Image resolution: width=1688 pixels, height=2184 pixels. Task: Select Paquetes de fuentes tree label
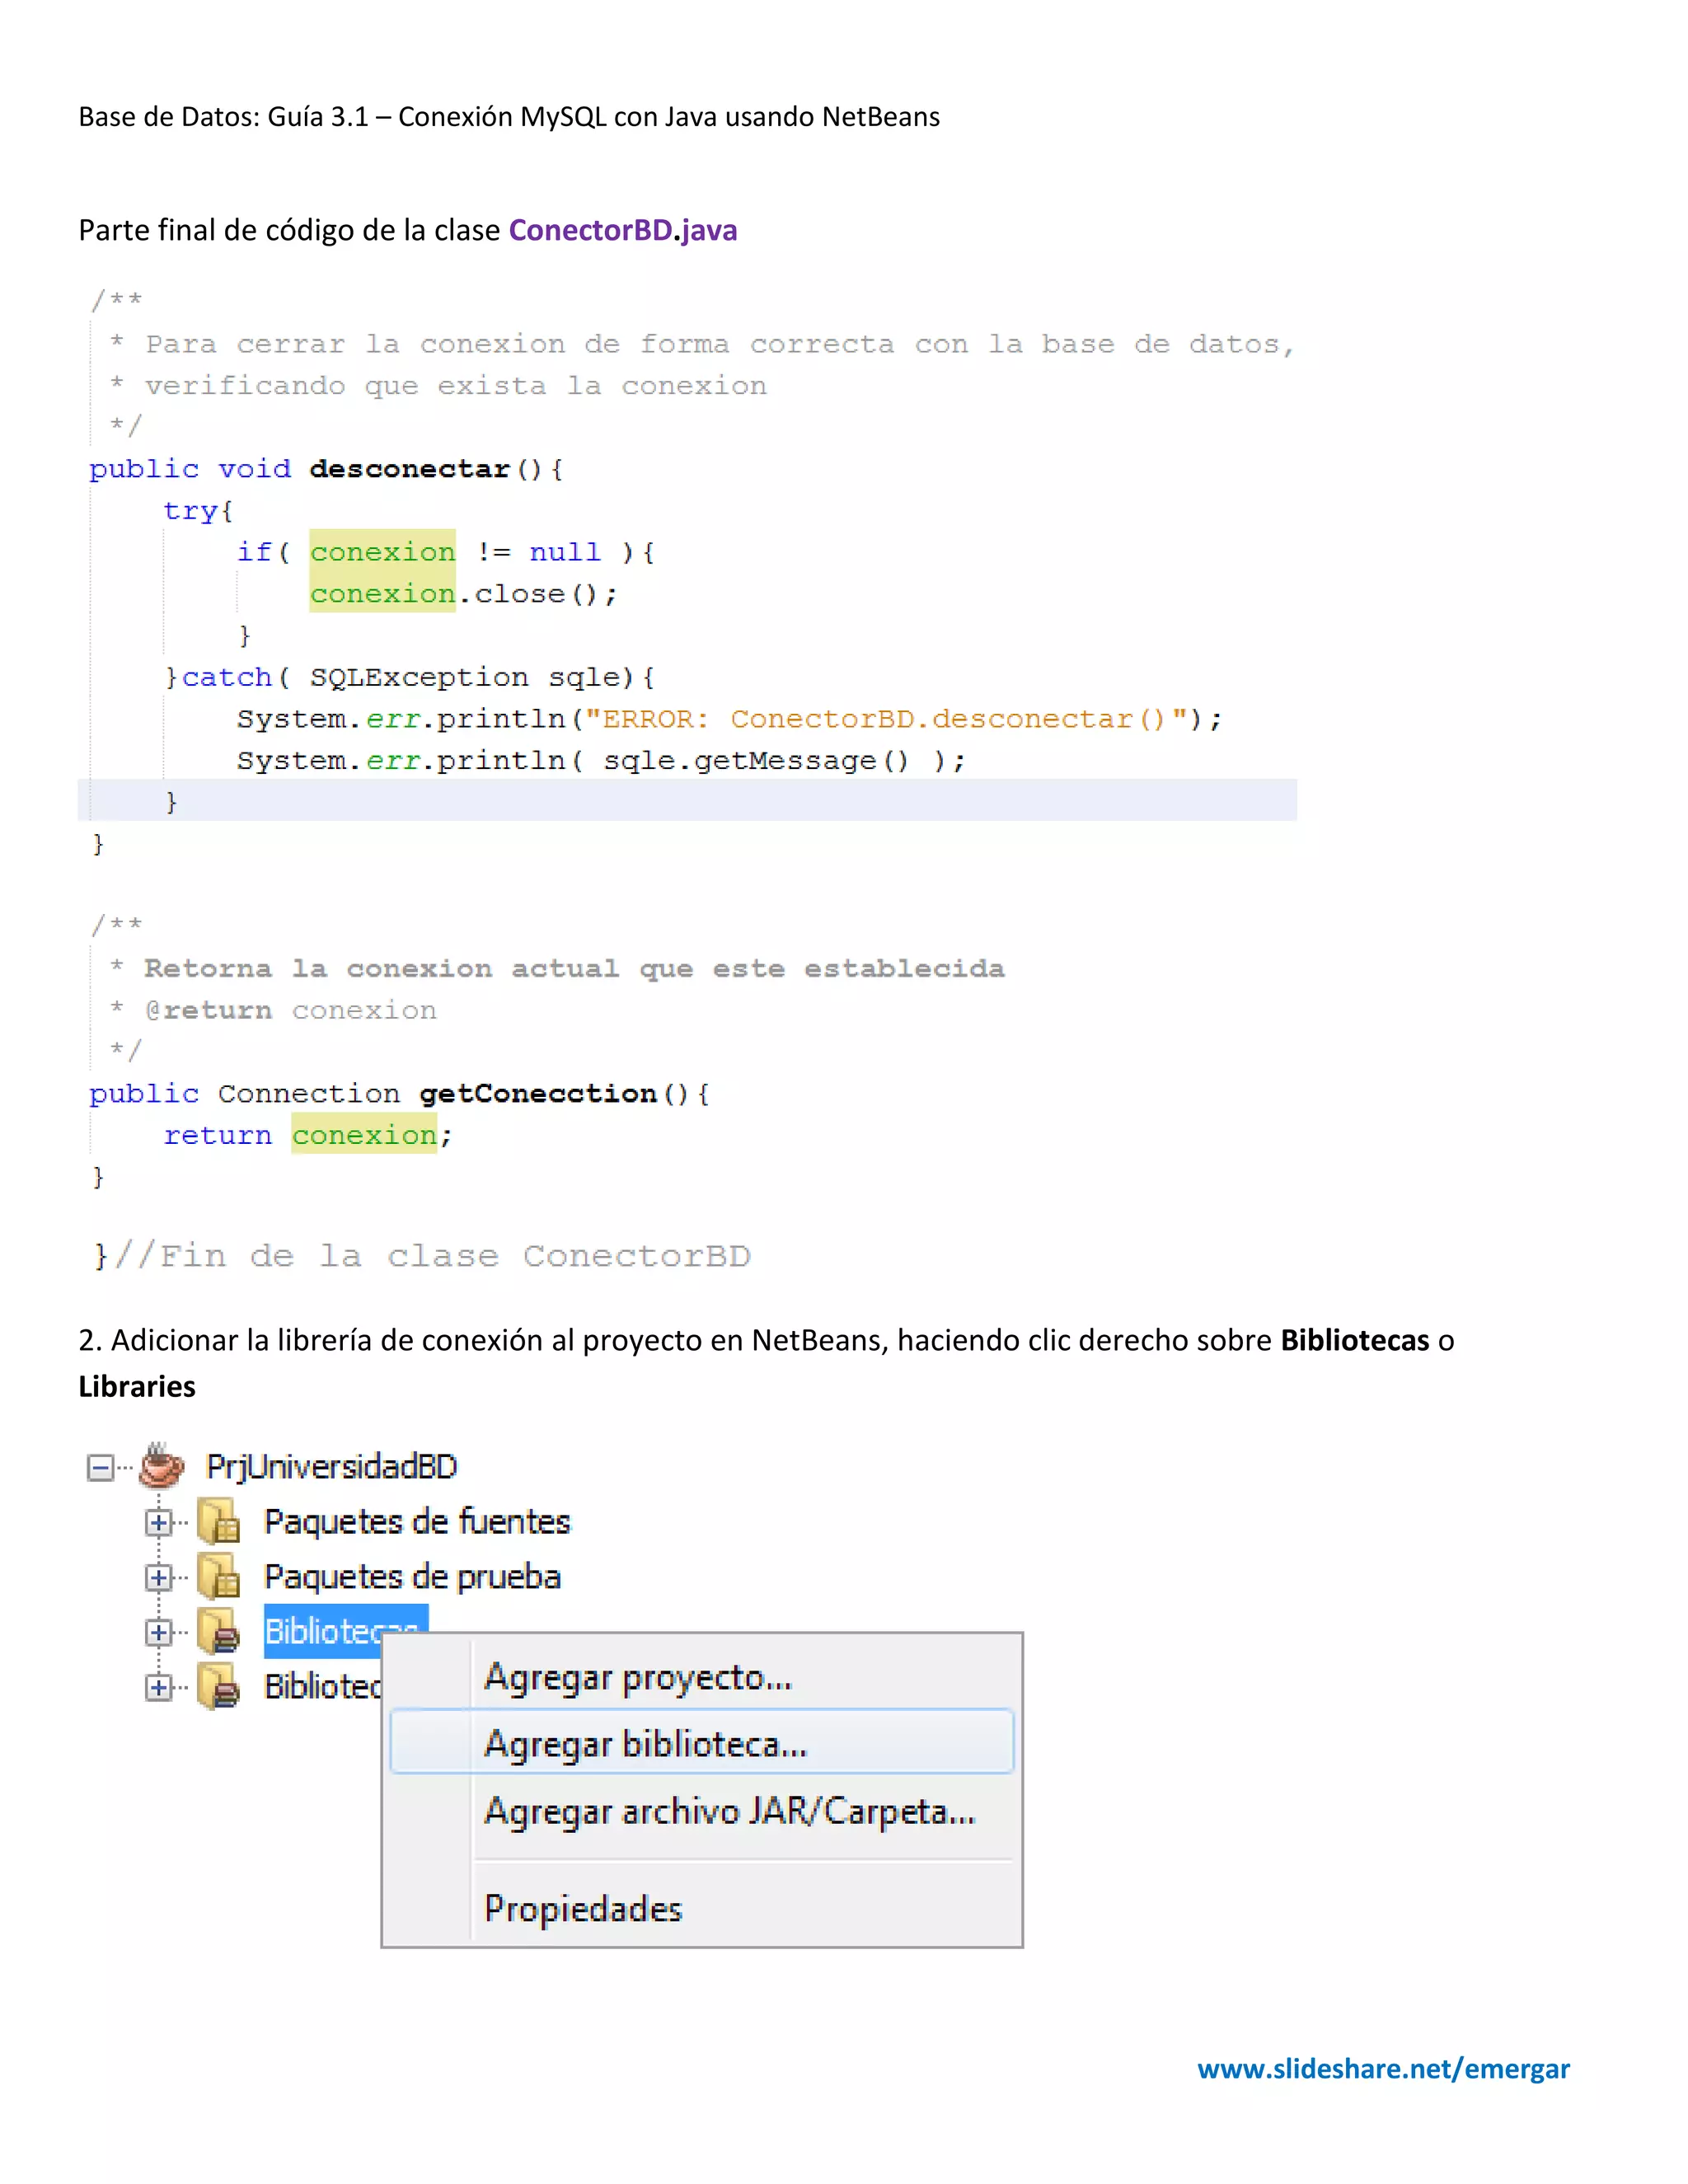pos(416,1522)
